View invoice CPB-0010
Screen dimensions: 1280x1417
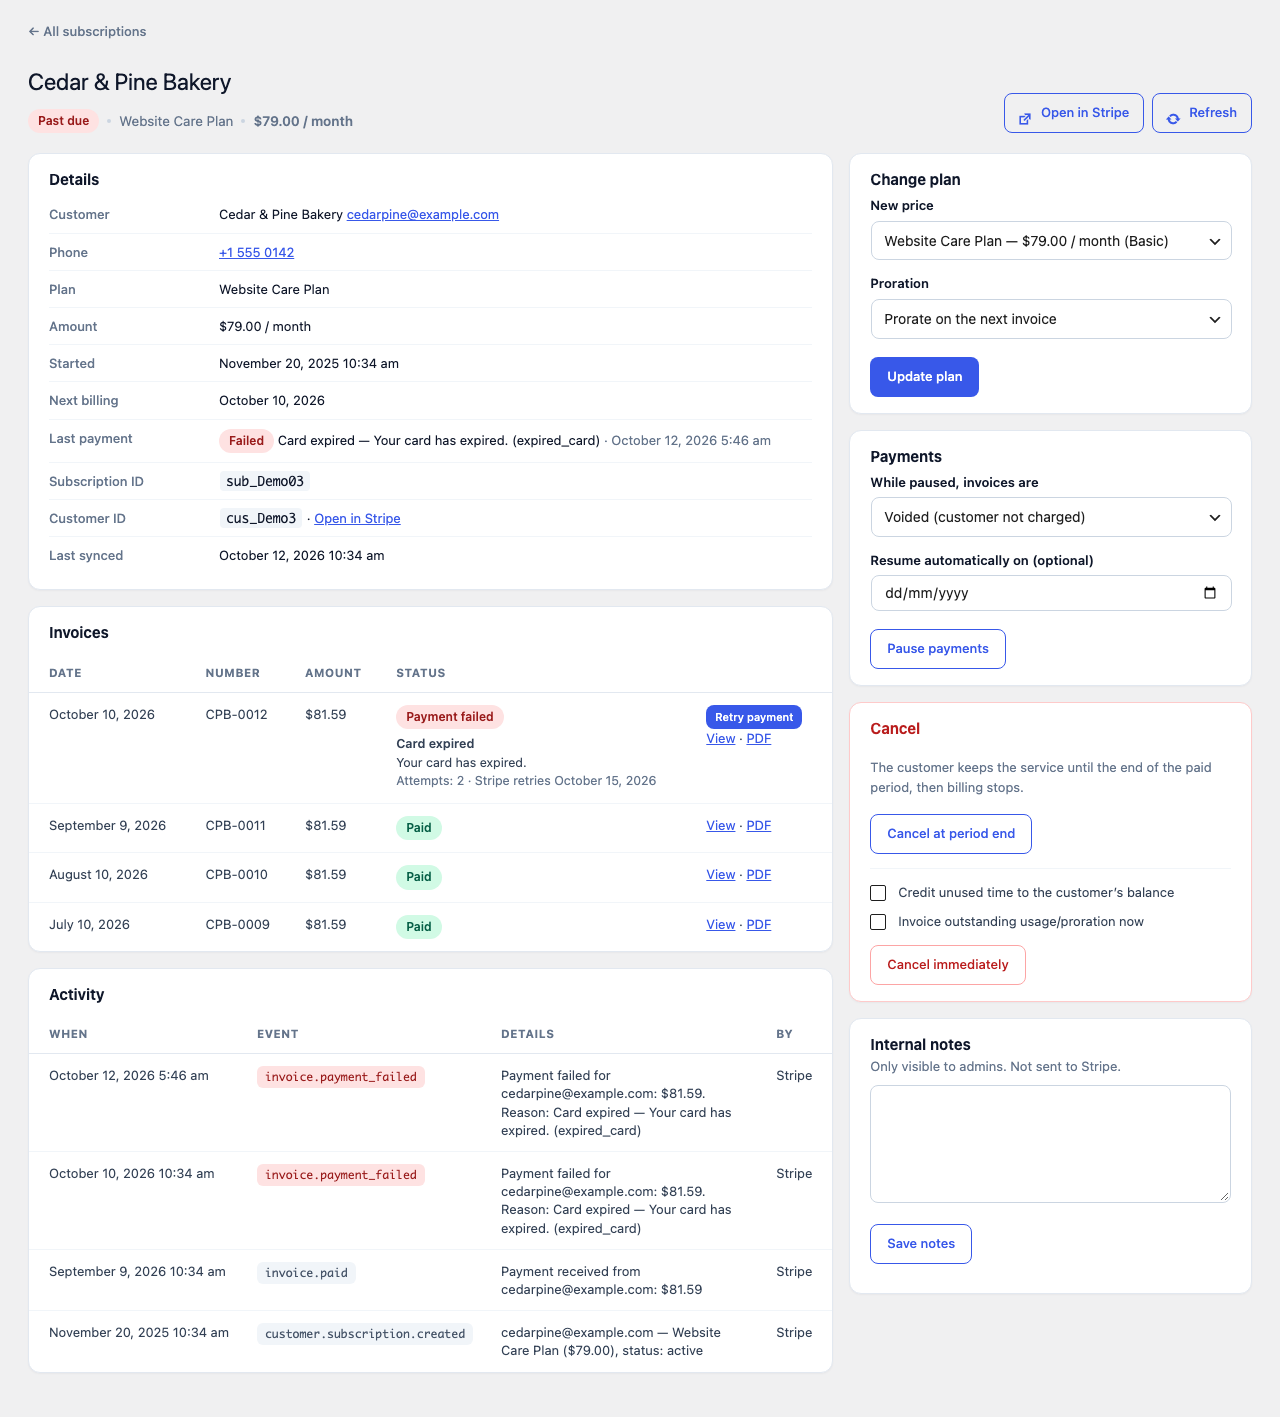tap(720, 875)
